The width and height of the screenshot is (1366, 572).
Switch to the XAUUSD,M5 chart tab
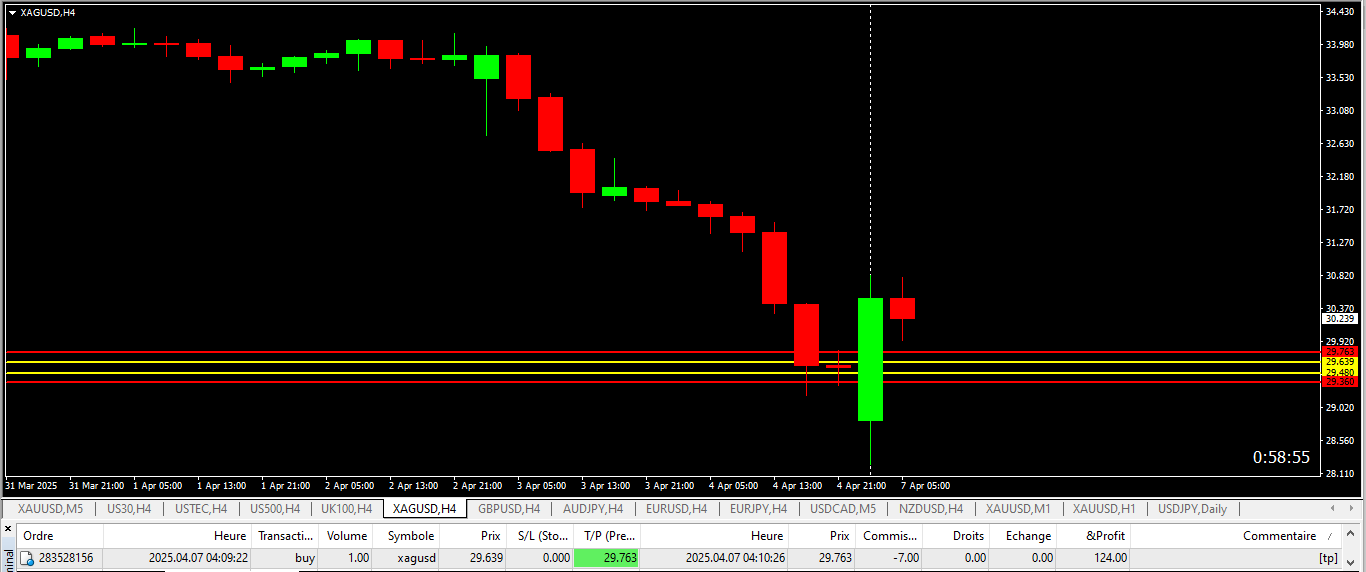50,509
